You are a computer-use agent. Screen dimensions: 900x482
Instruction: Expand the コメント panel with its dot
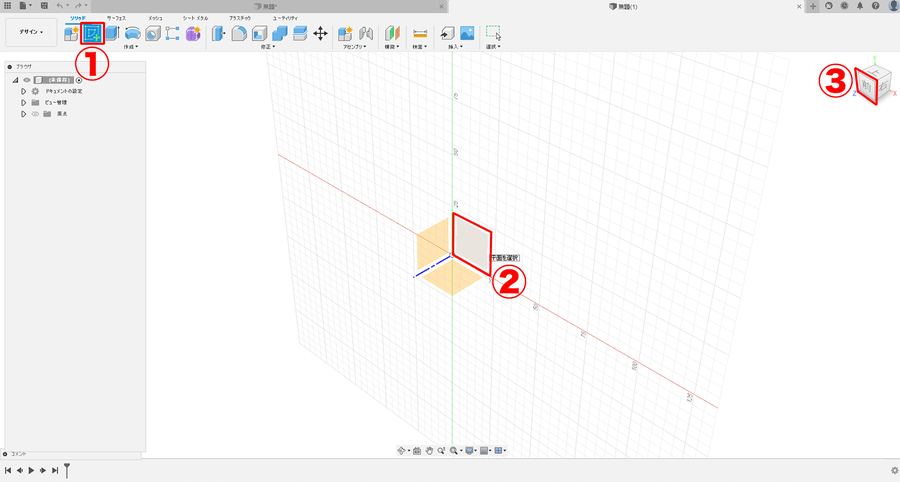tap(5, 454)
